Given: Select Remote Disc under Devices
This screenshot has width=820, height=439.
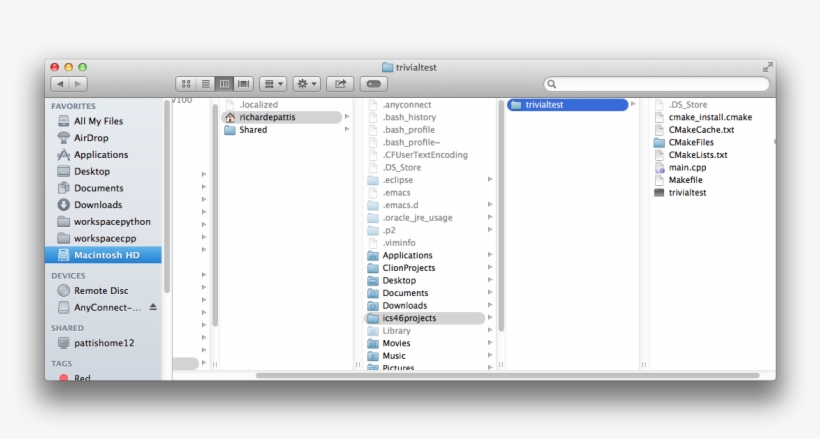Looking at the screenshot, I should [101, 290].
